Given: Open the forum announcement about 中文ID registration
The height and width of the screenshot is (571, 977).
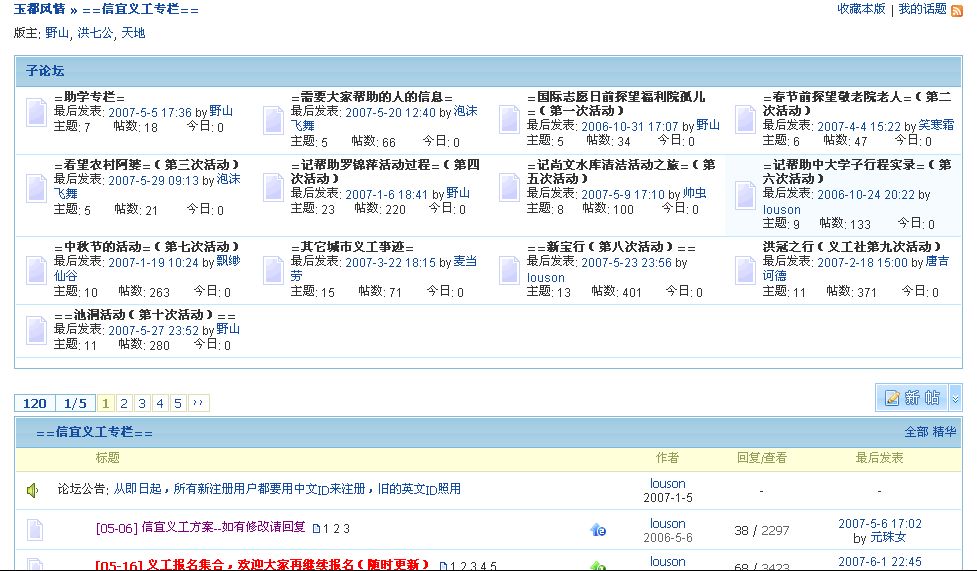Looking at the screenshot, I should (x=287, y=489).
